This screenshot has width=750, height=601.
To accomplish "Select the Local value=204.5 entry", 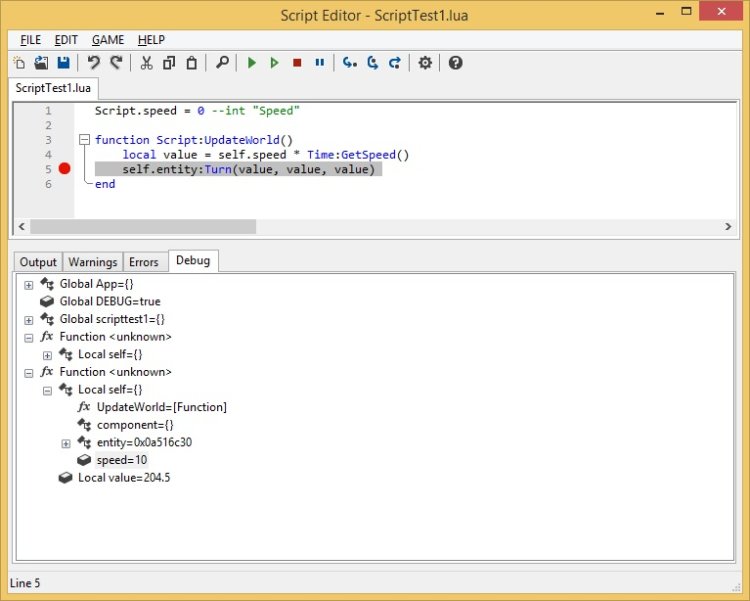I will pyautogui.click(x=123, y=478).
